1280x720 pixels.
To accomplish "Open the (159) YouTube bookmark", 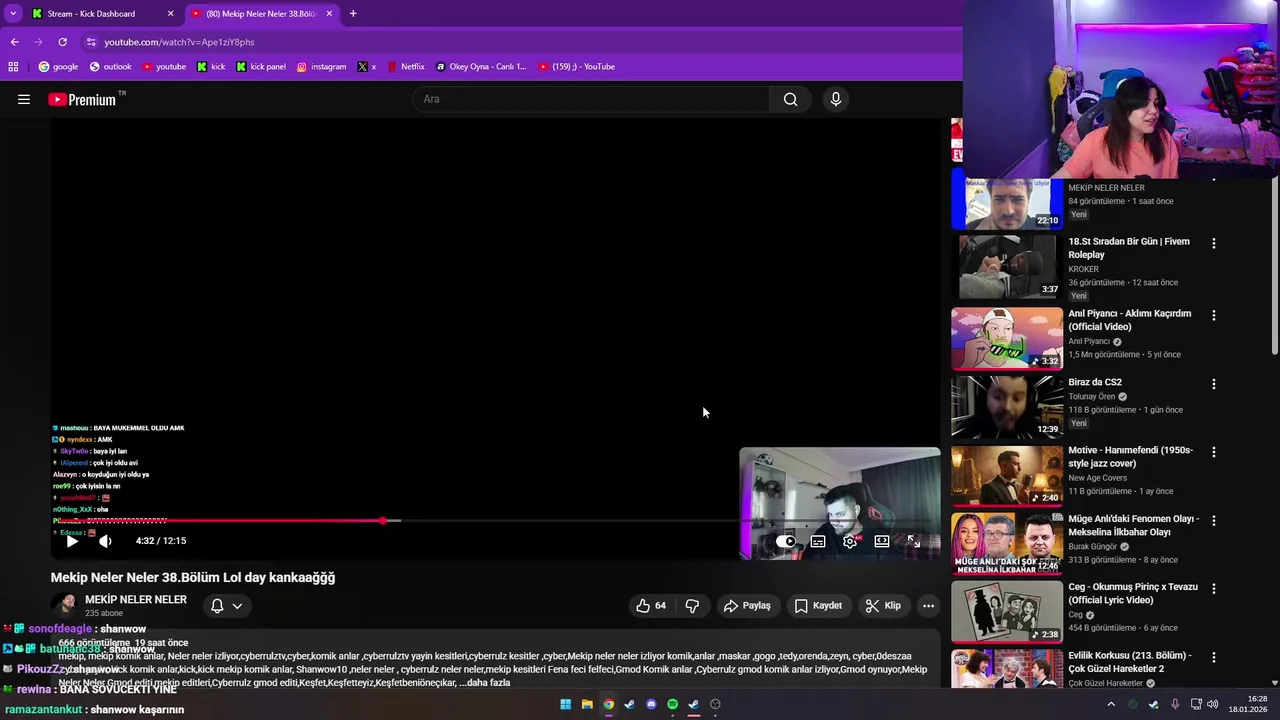I will pos(577,67).
